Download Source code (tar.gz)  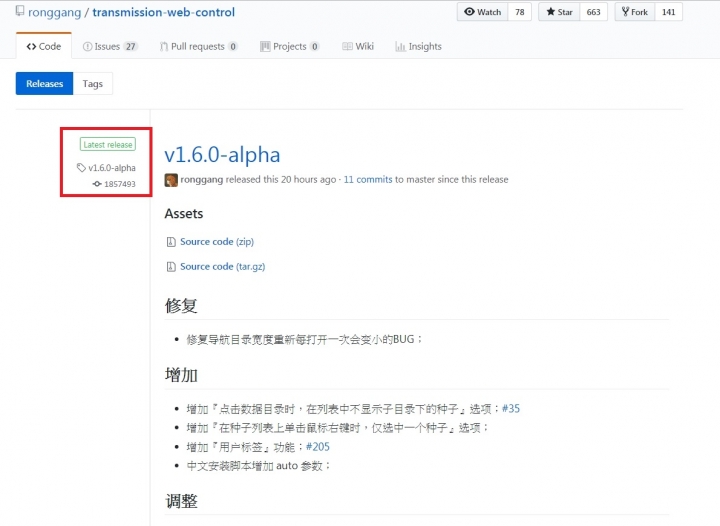[x=223, y=266]
